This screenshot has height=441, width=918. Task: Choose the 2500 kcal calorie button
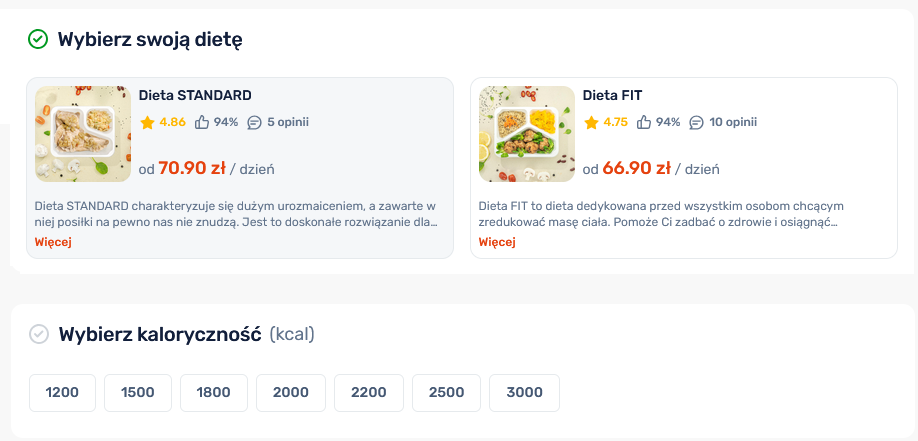[446, 393]
